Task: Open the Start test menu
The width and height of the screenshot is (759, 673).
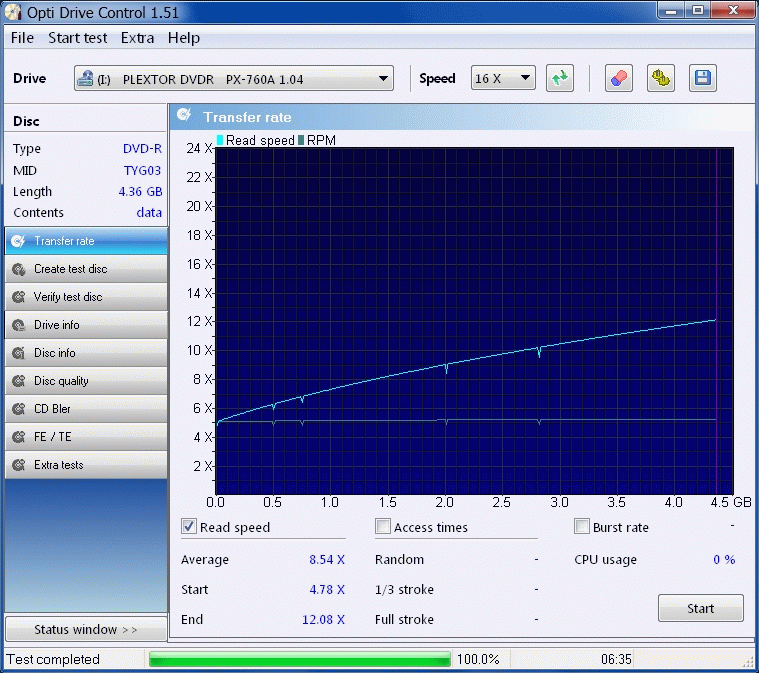Action: (77, 38)
